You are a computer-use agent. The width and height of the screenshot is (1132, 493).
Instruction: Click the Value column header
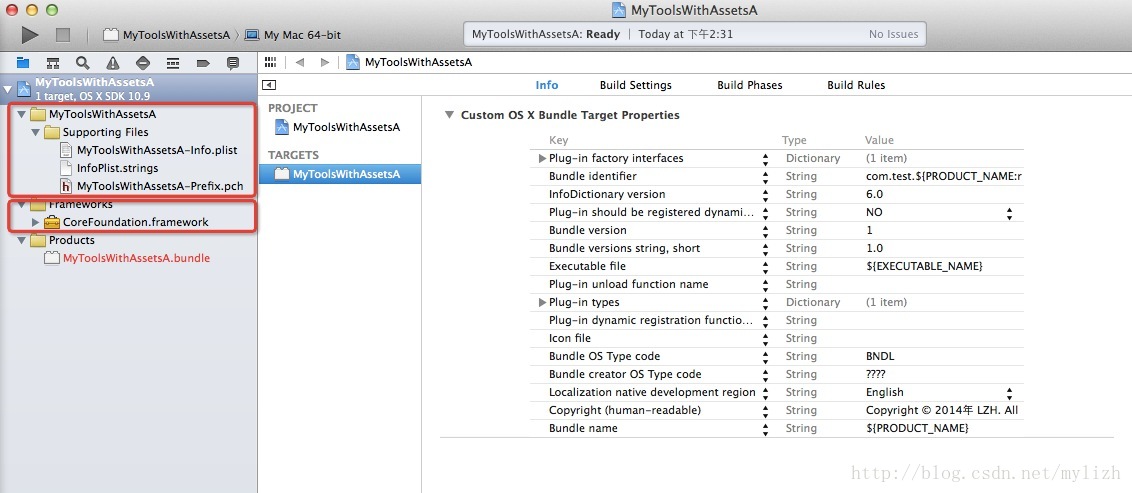click(x=879, y=140)
